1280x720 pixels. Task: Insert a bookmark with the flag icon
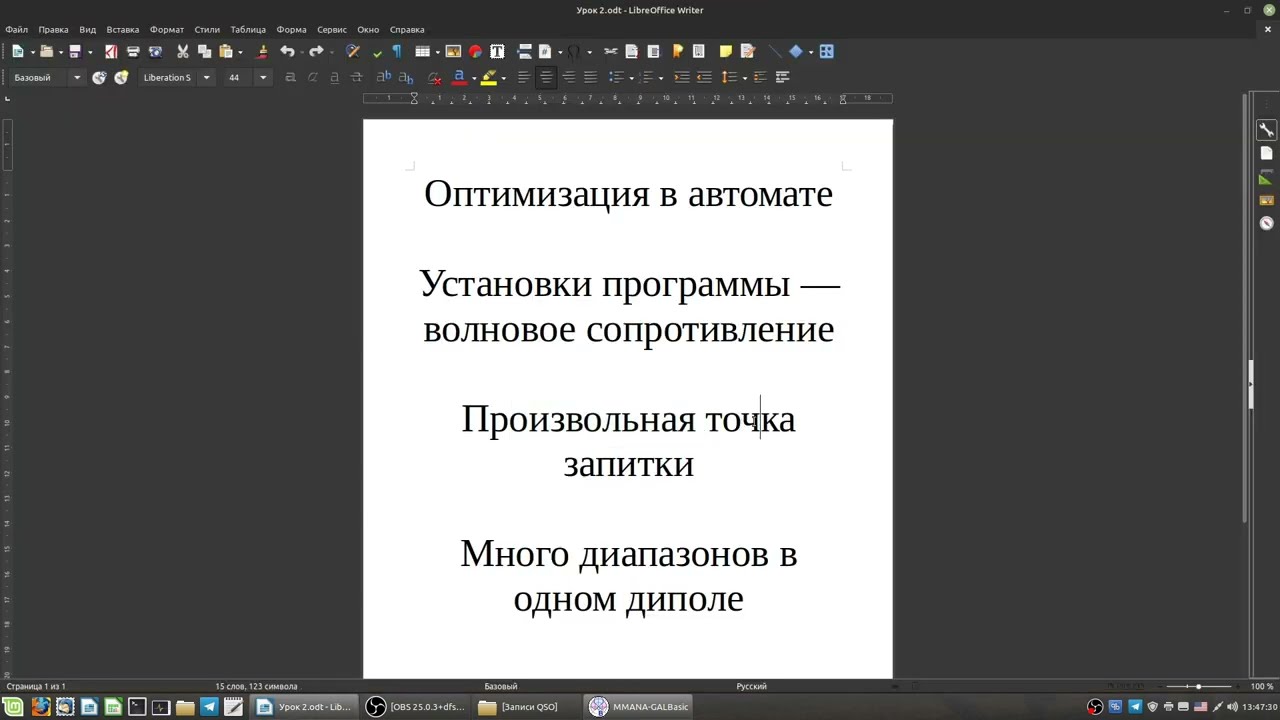click(677, 51)
